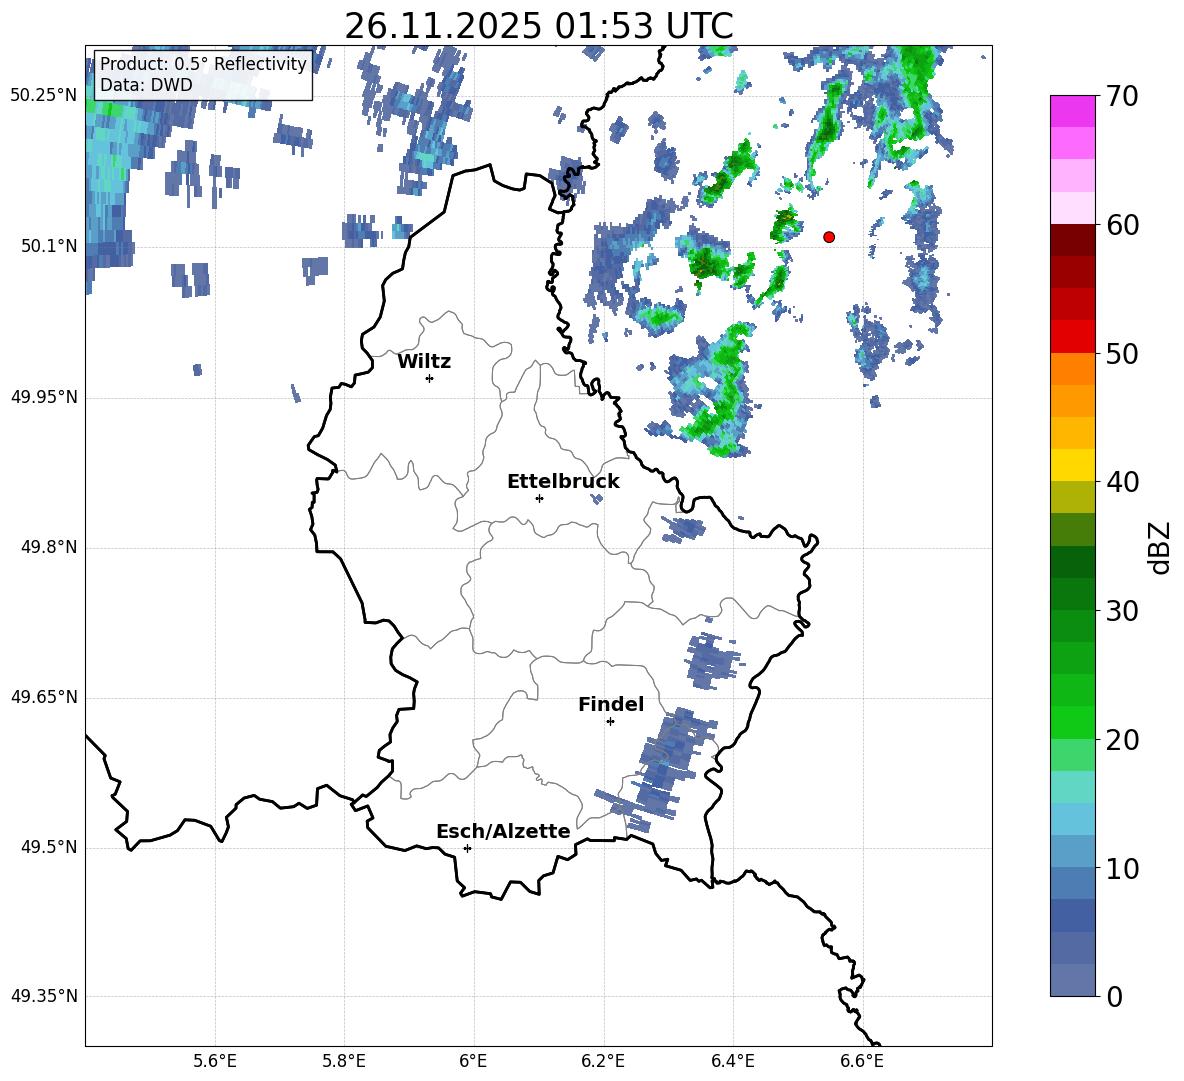Click the Wiltz city label

coord(424,362)
